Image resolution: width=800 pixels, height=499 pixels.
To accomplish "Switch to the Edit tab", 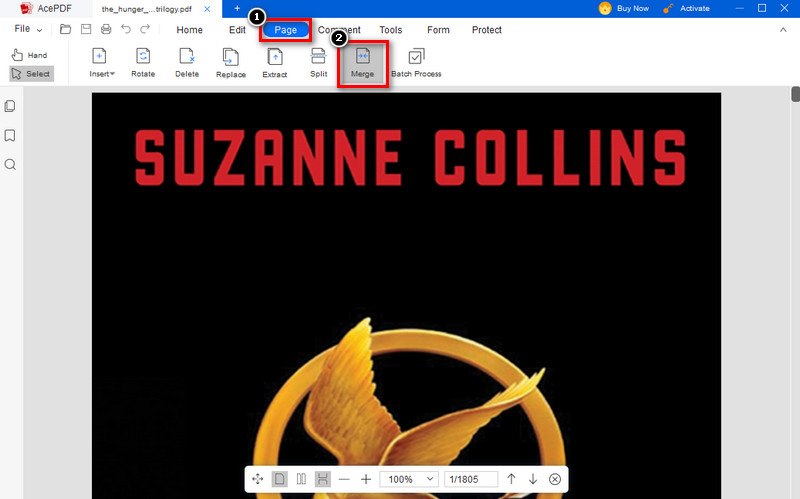I will pos(237,30).
